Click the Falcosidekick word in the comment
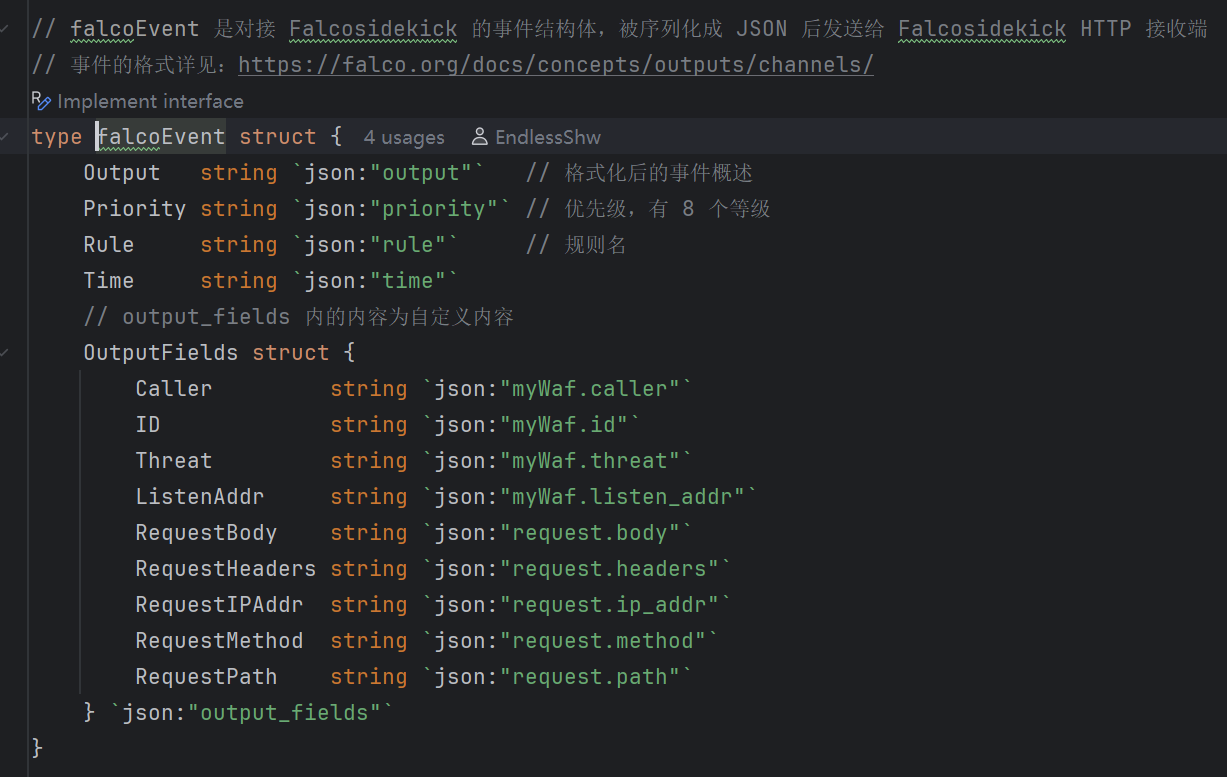This screenshot has width=1227, height=777. pyautogui.click(x=373, y=29)
